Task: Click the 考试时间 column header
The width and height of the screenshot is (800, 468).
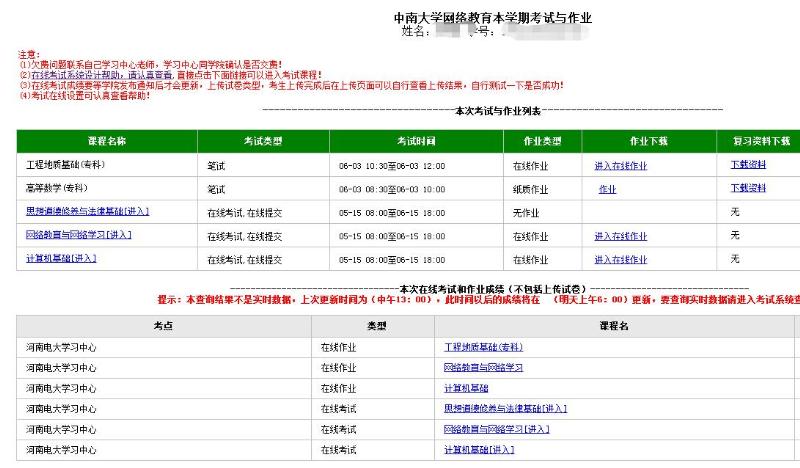Action: pos(416,141)
